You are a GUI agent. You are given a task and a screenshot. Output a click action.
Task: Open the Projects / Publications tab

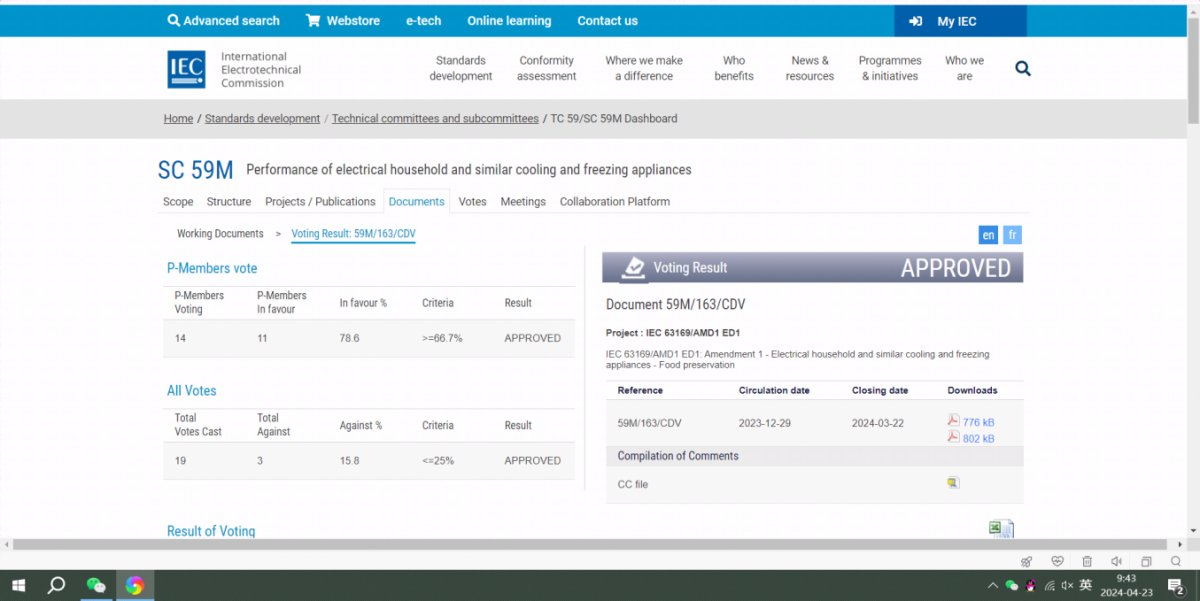pyautogui.click(x=320, y=202)
